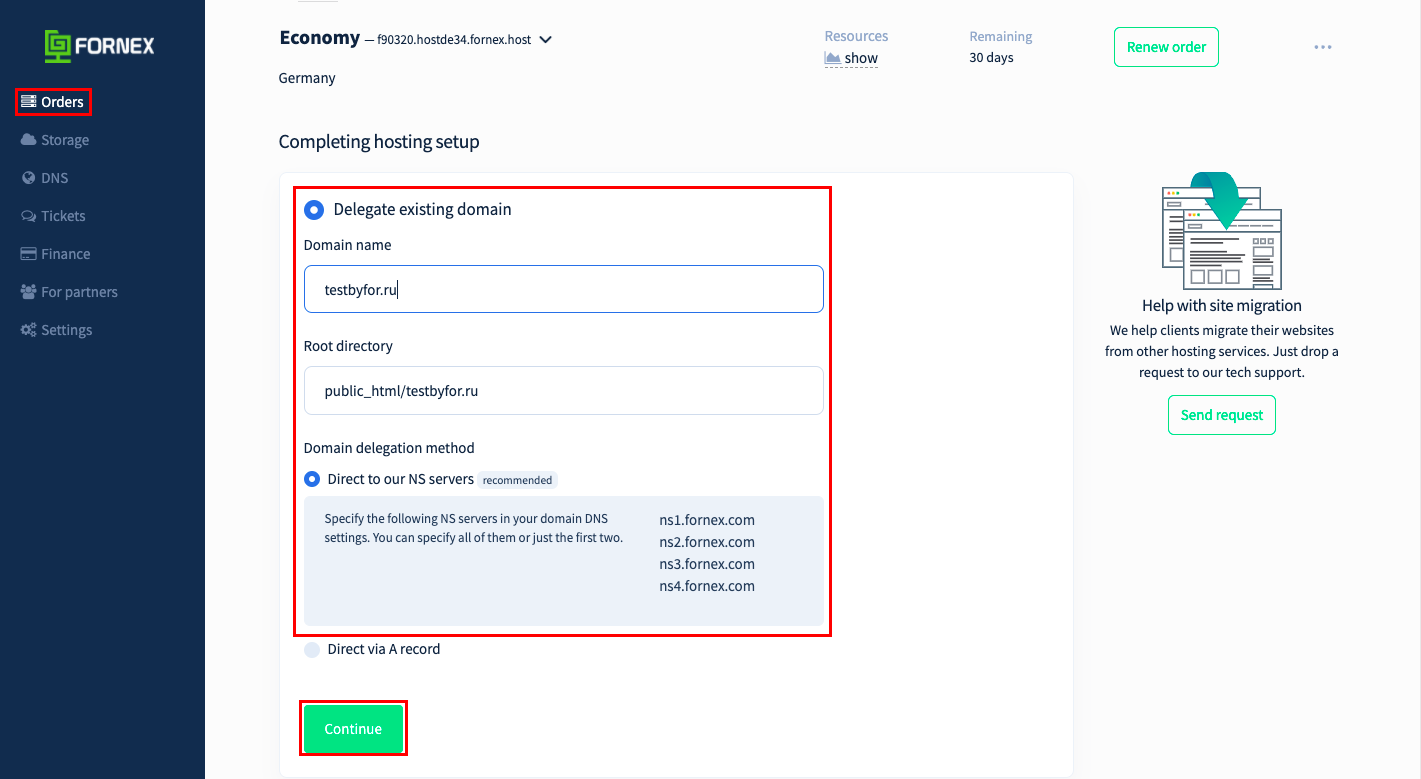Click the recommended badge
The width and height of the screenshot is (1421, 779).
click(517, 480)
